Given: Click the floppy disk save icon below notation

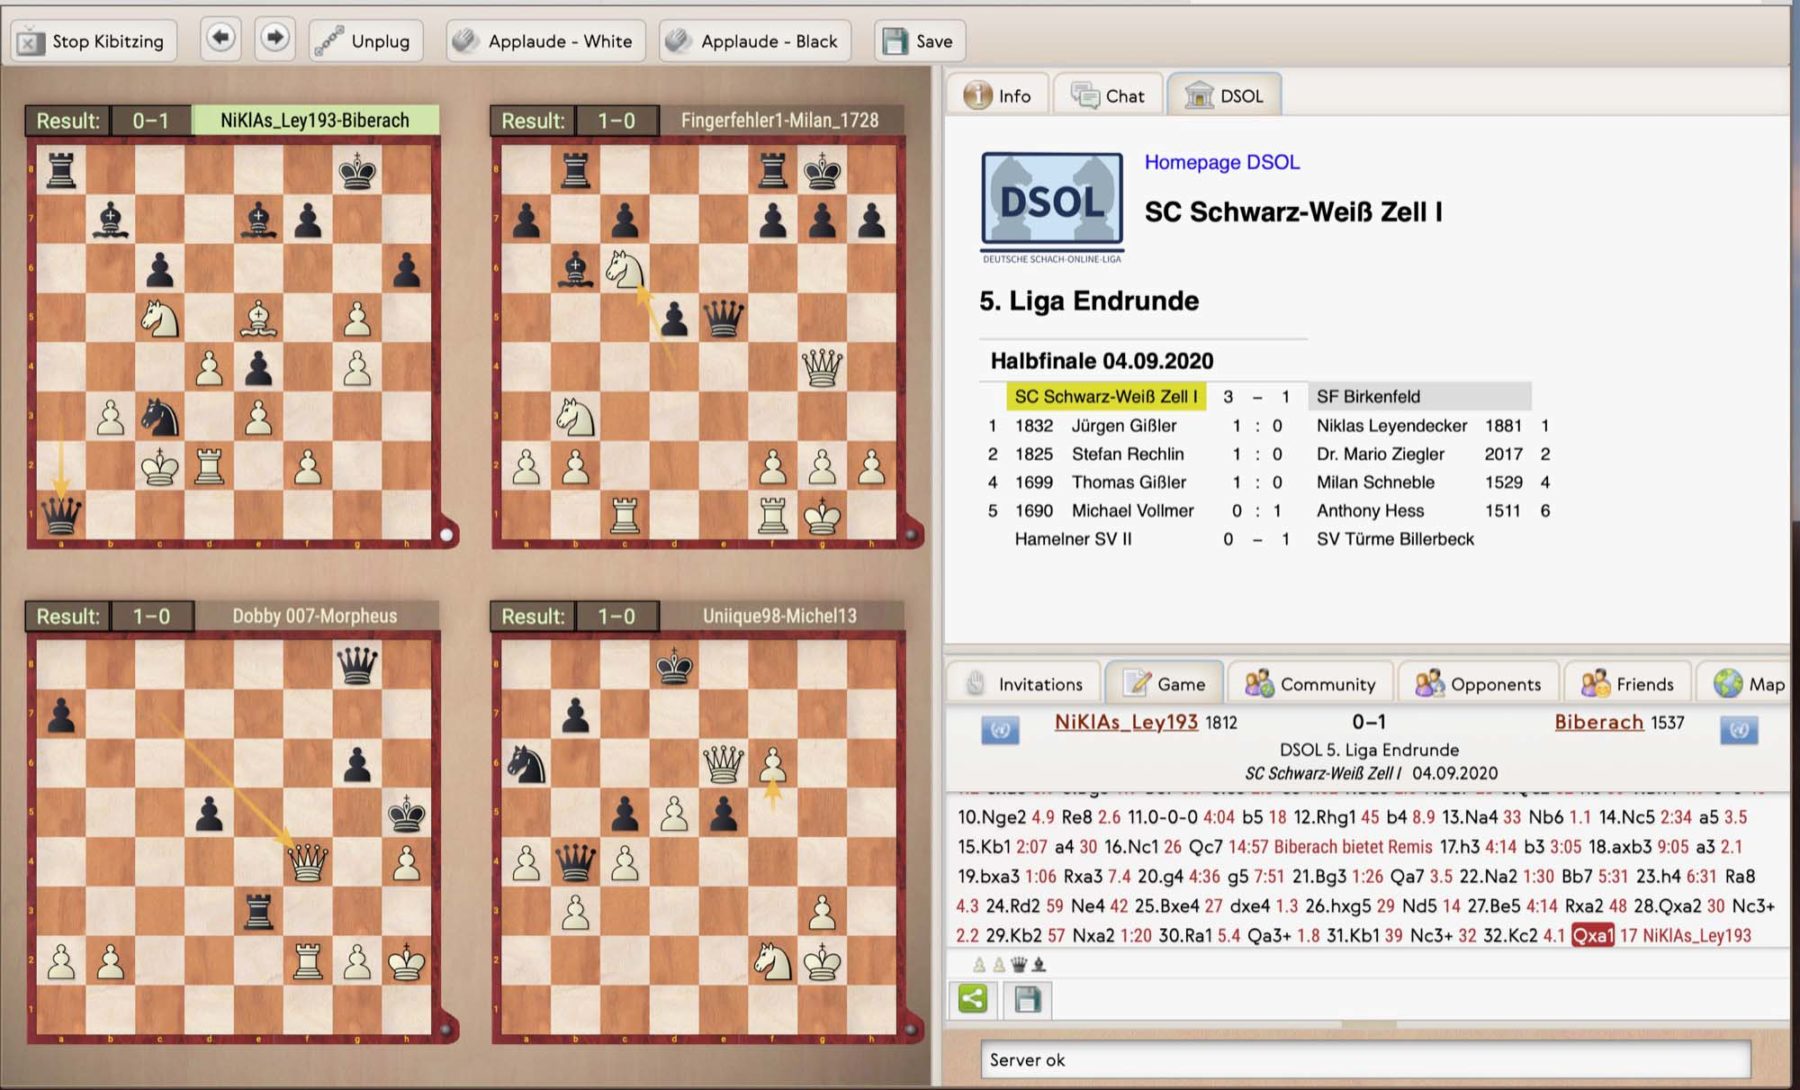Looking at the screenshot, I should click(1027, 999).
